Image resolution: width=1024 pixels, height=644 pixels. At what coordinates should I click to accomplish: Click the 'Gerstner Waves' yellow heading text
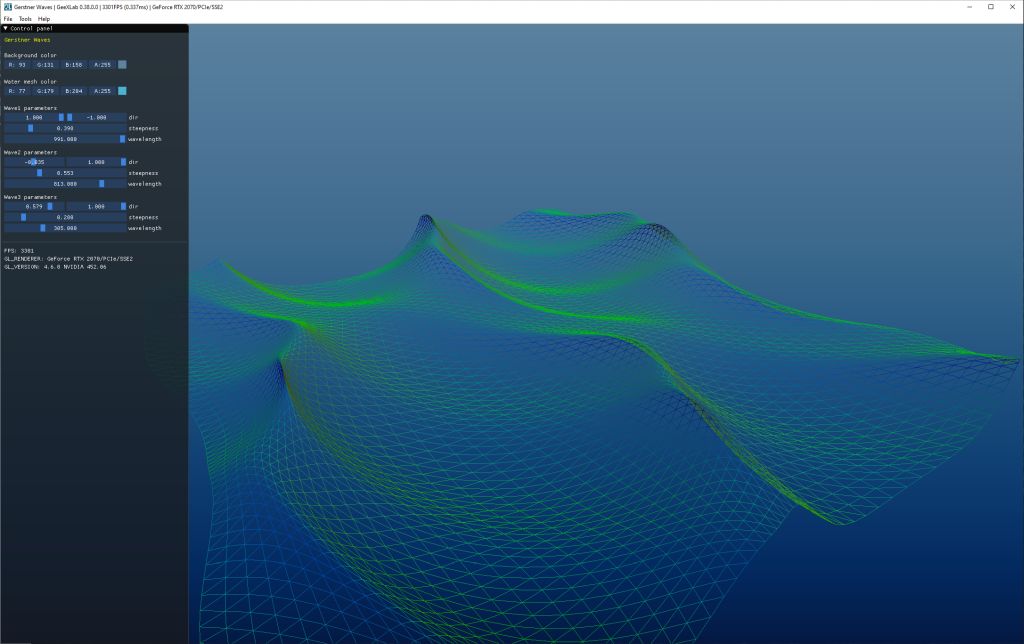click(27, 40)
